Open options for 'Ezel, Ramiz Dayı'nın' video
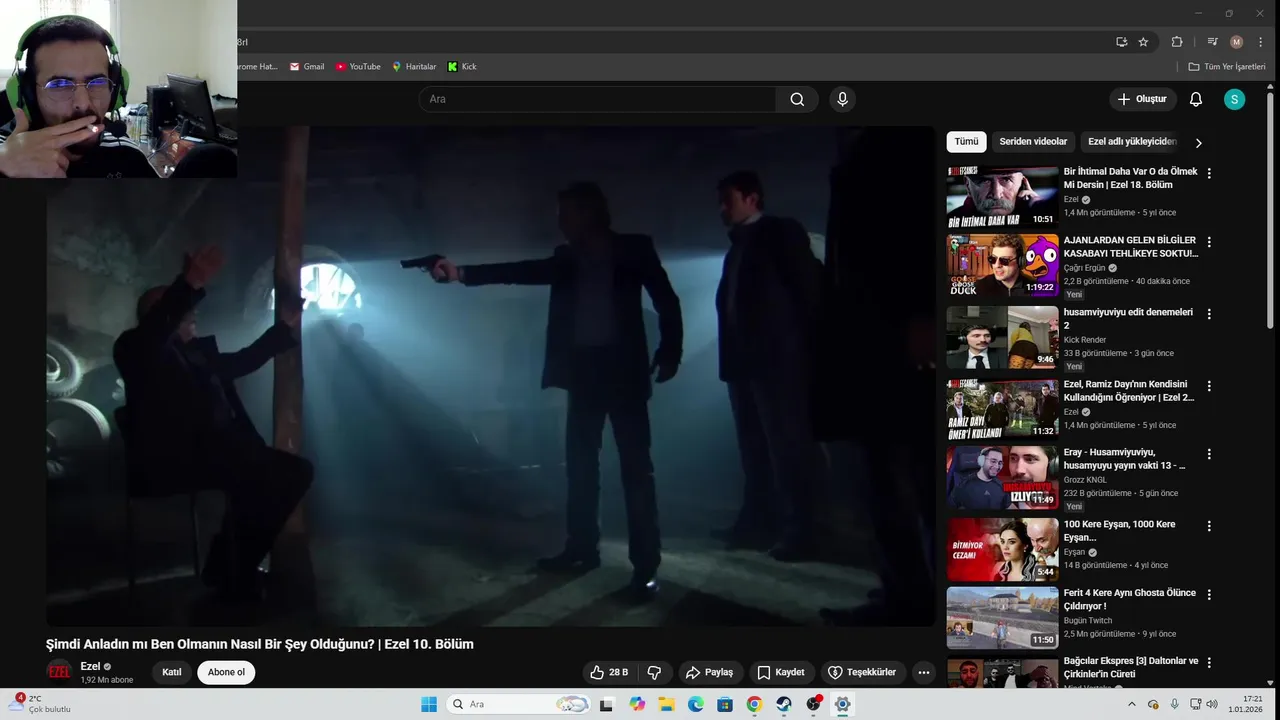 pyautogui.click(x=1209, y=386)
